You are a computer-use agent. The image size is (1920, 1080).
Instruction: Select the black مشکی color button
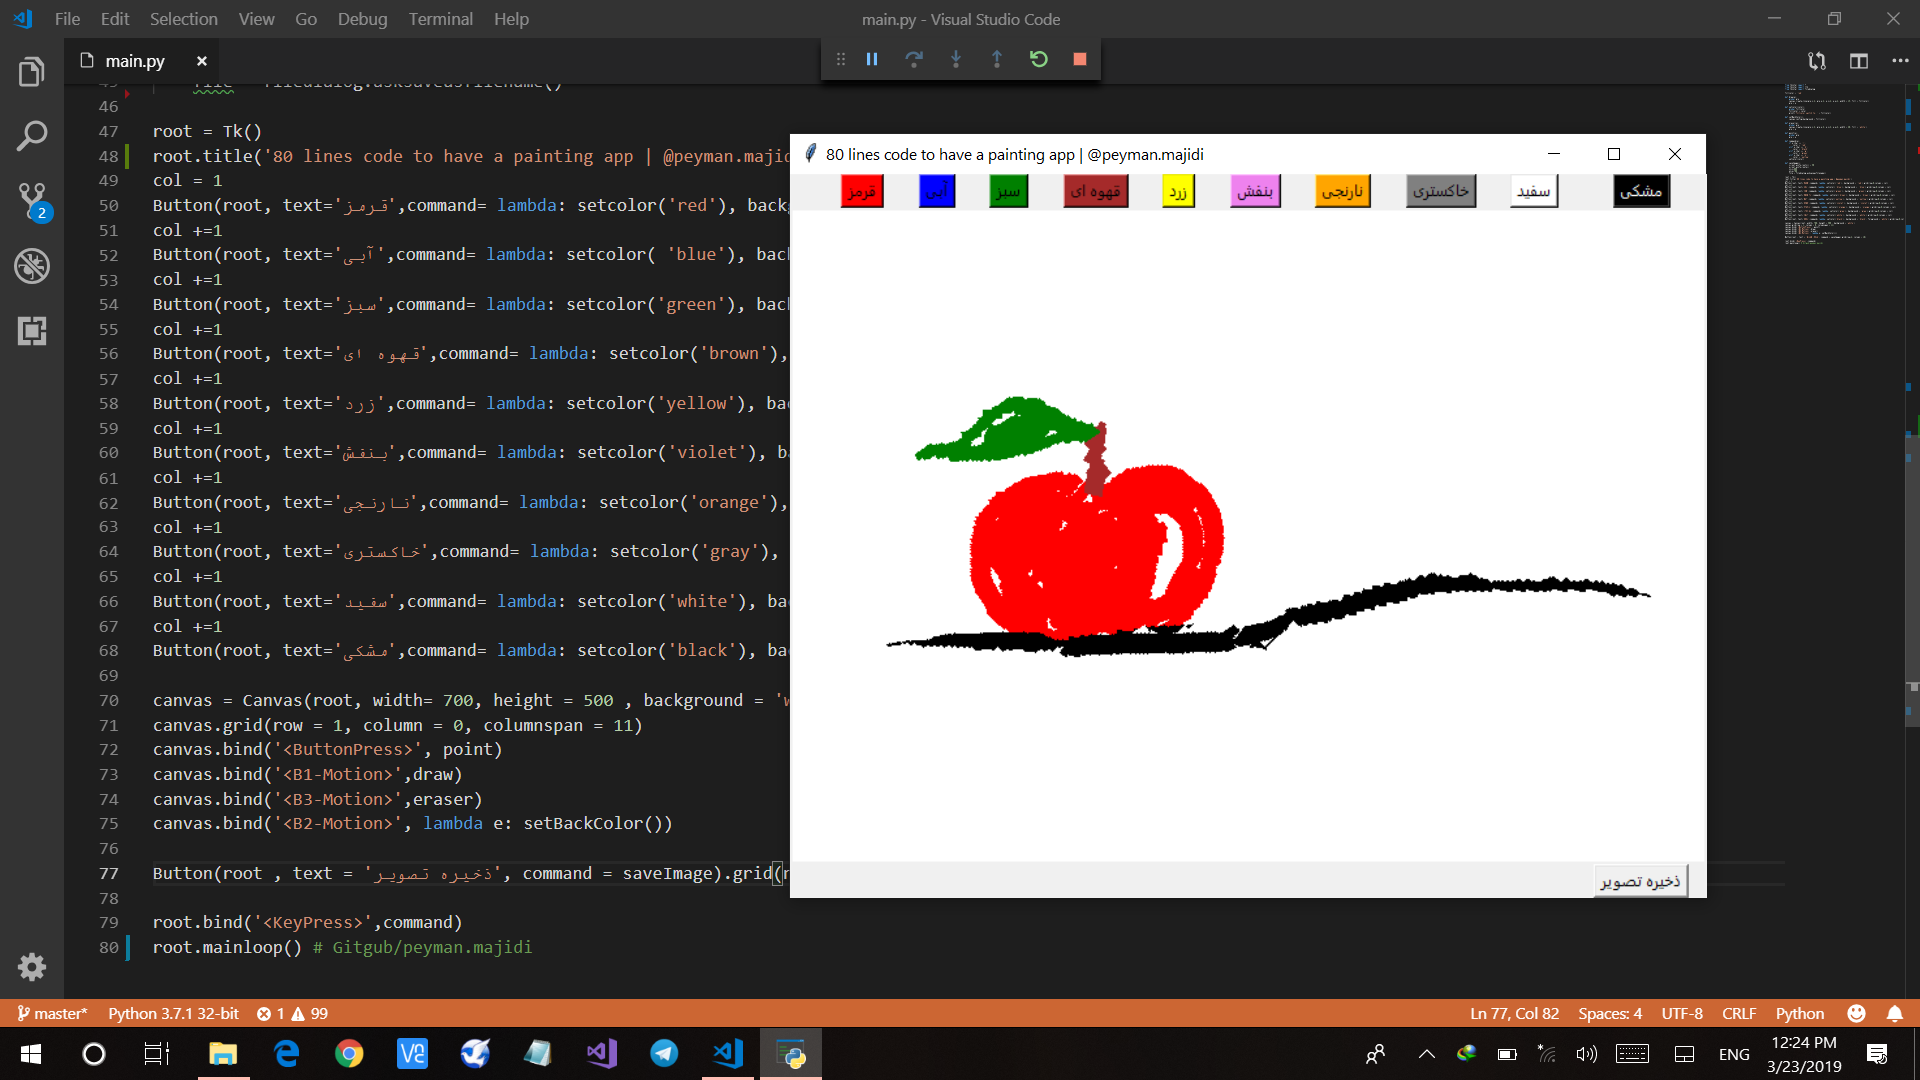pyautogui.click(x=1641, y=191)
